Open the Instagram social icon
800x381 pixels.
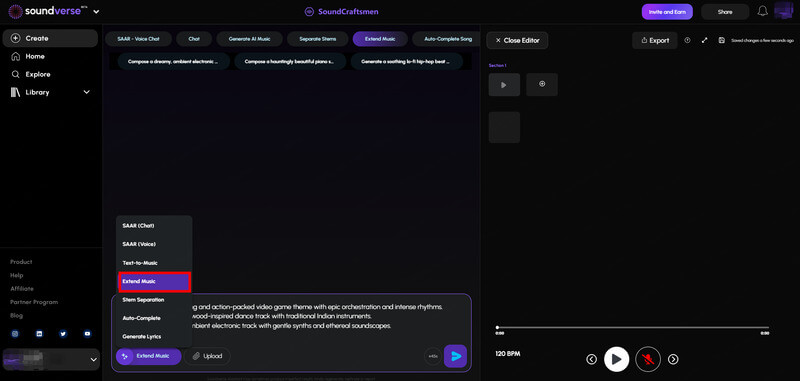(15, 334)
